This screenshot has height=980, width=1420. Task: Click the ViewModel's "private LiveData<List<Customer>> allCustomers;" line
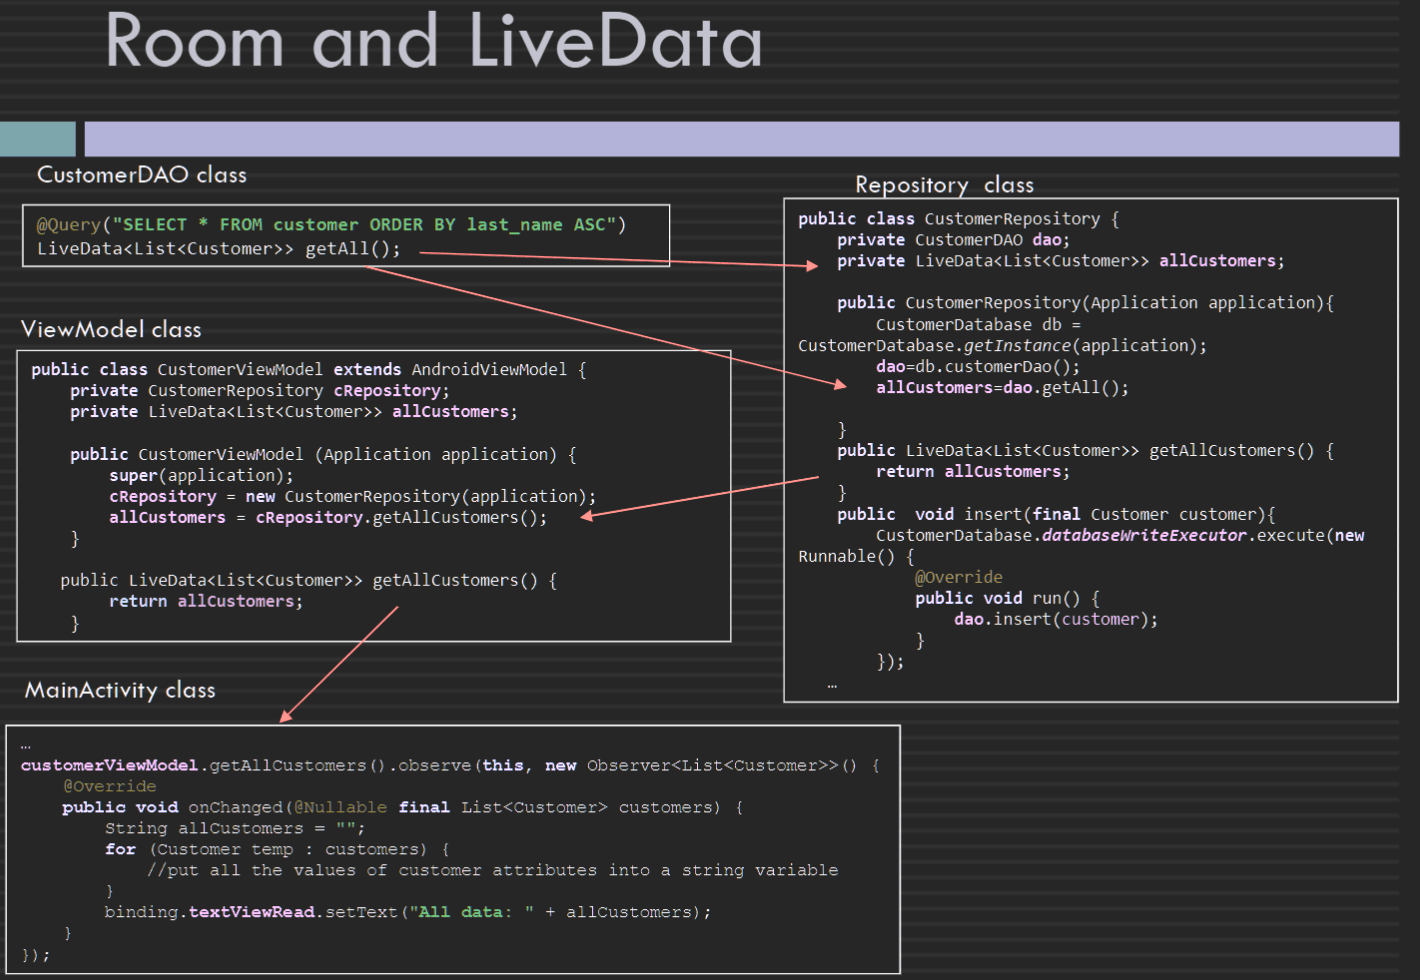[293, 412]
